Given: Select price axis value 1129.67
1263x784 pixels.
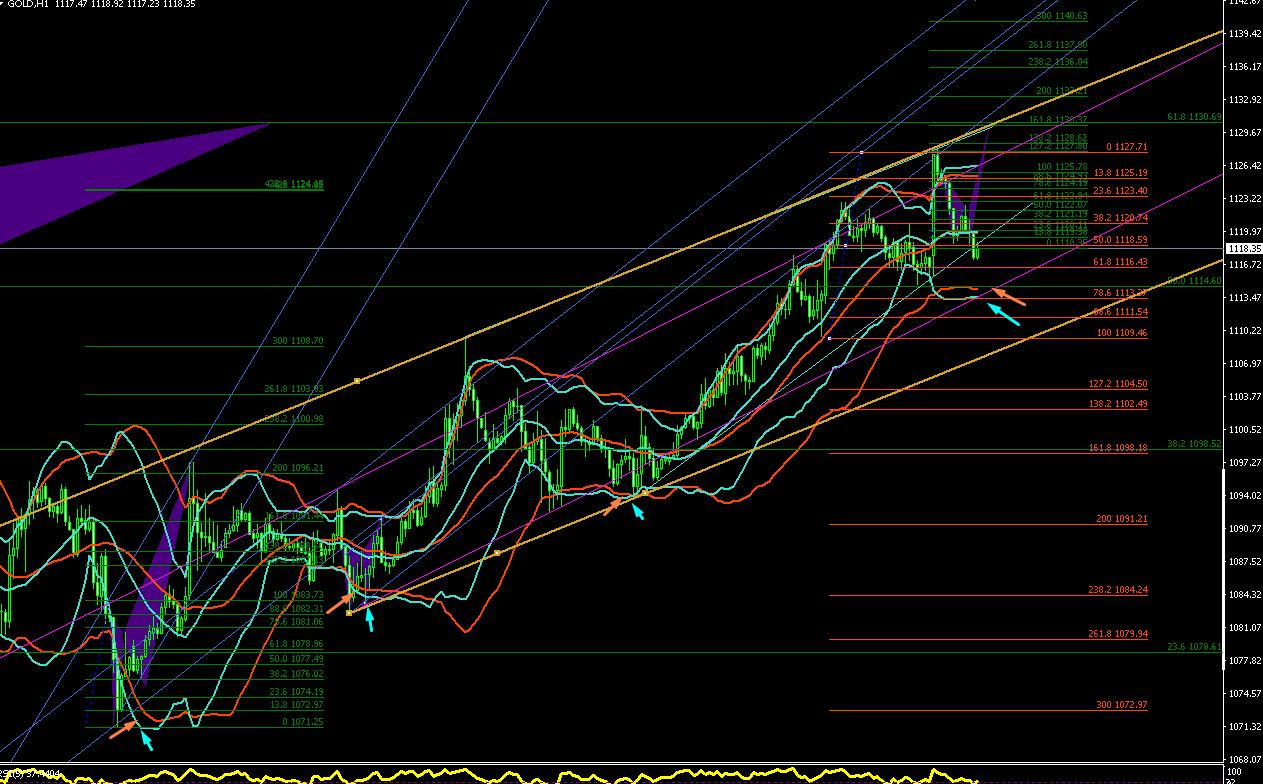Looking at the screenshot, I should pyautogui.click(x=1245, y=133).
